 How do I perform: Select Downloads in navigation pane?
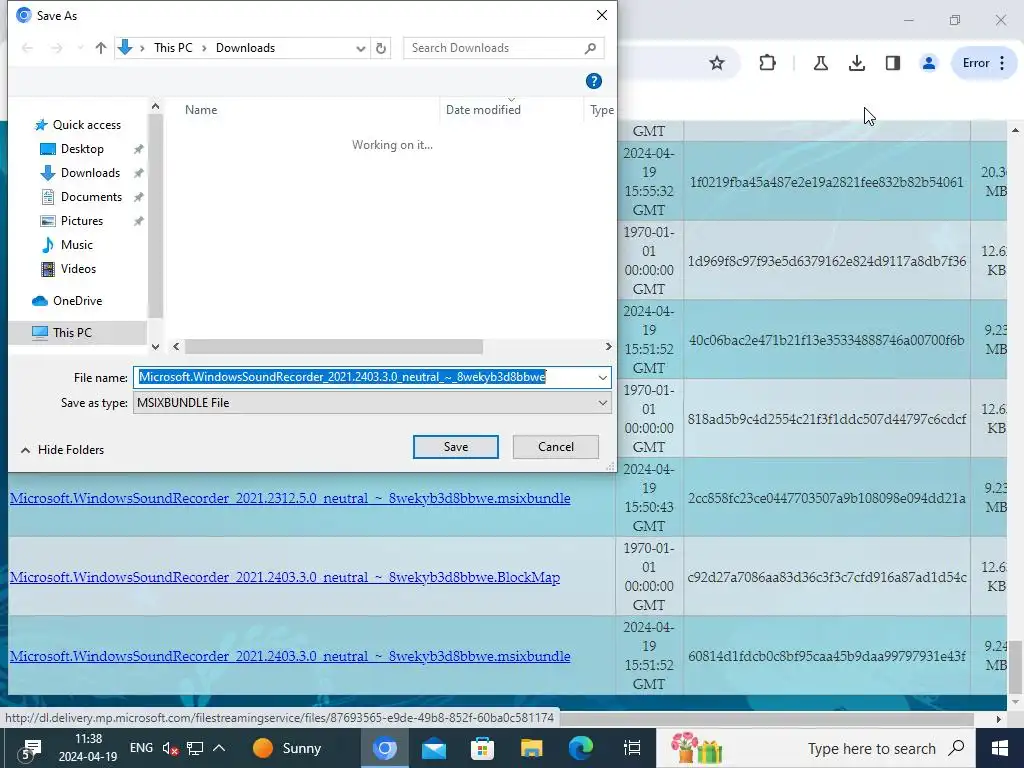point(89,173)
